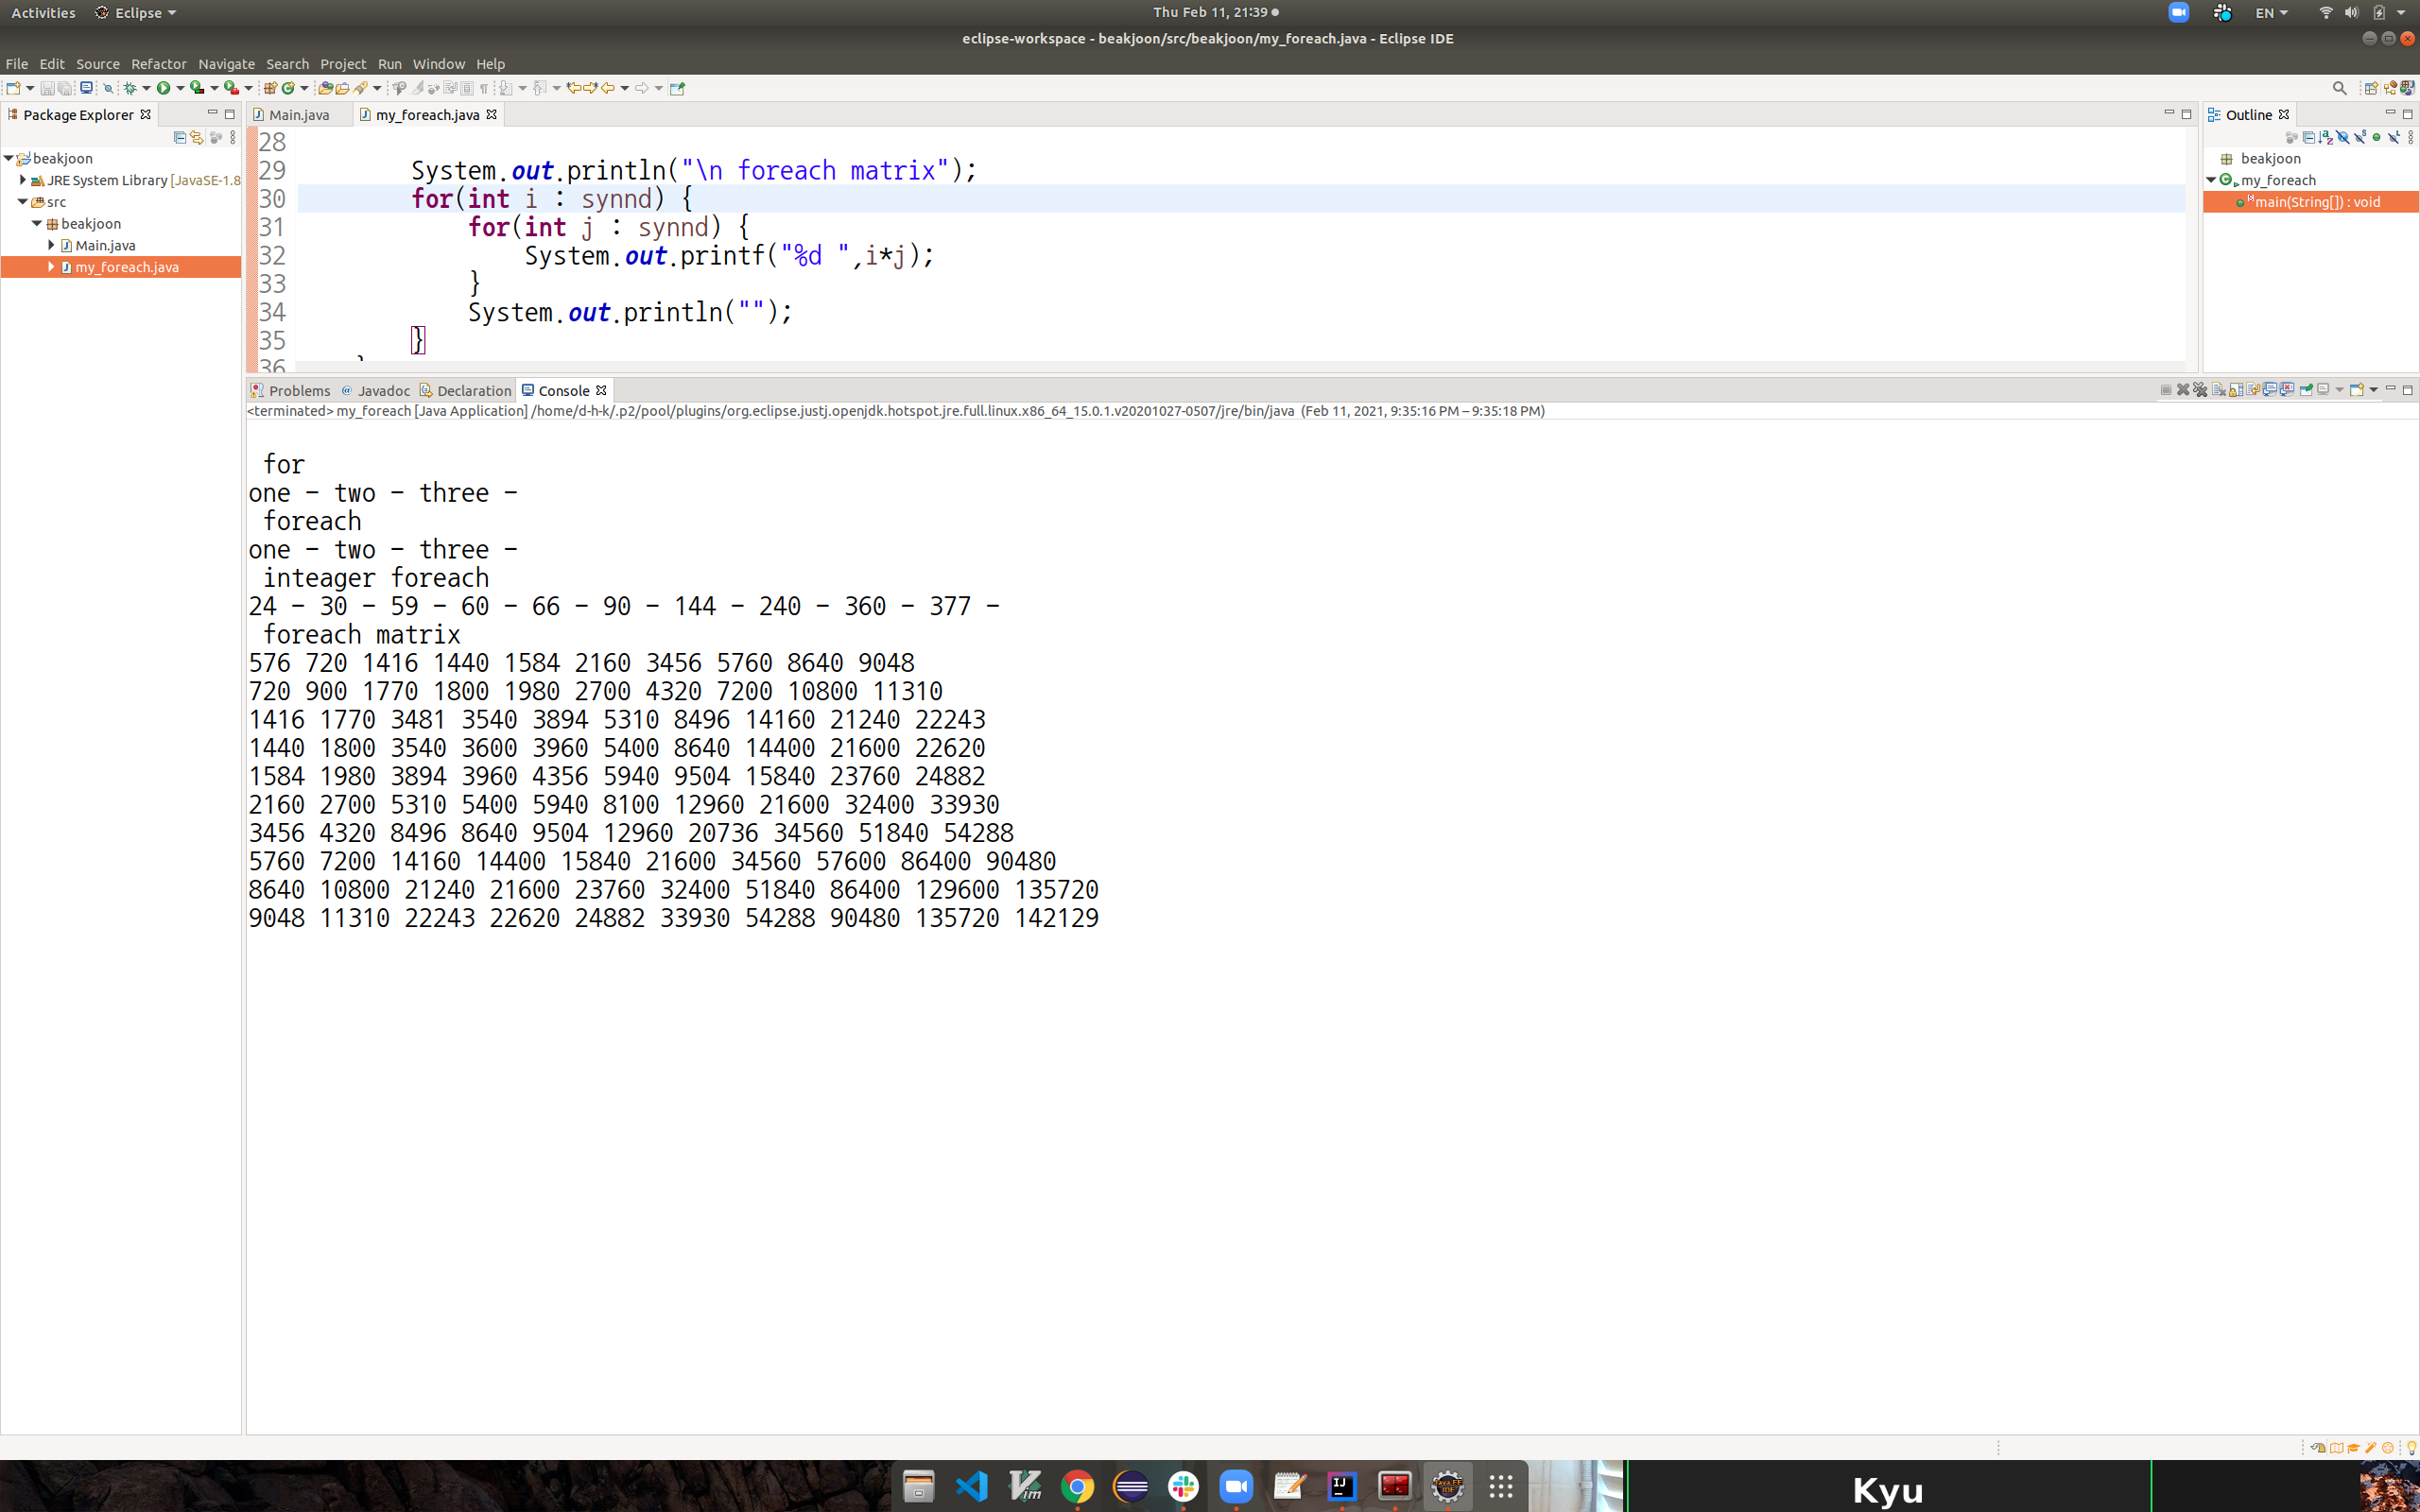Open the Refactor menu

click(x=158, y=64)
